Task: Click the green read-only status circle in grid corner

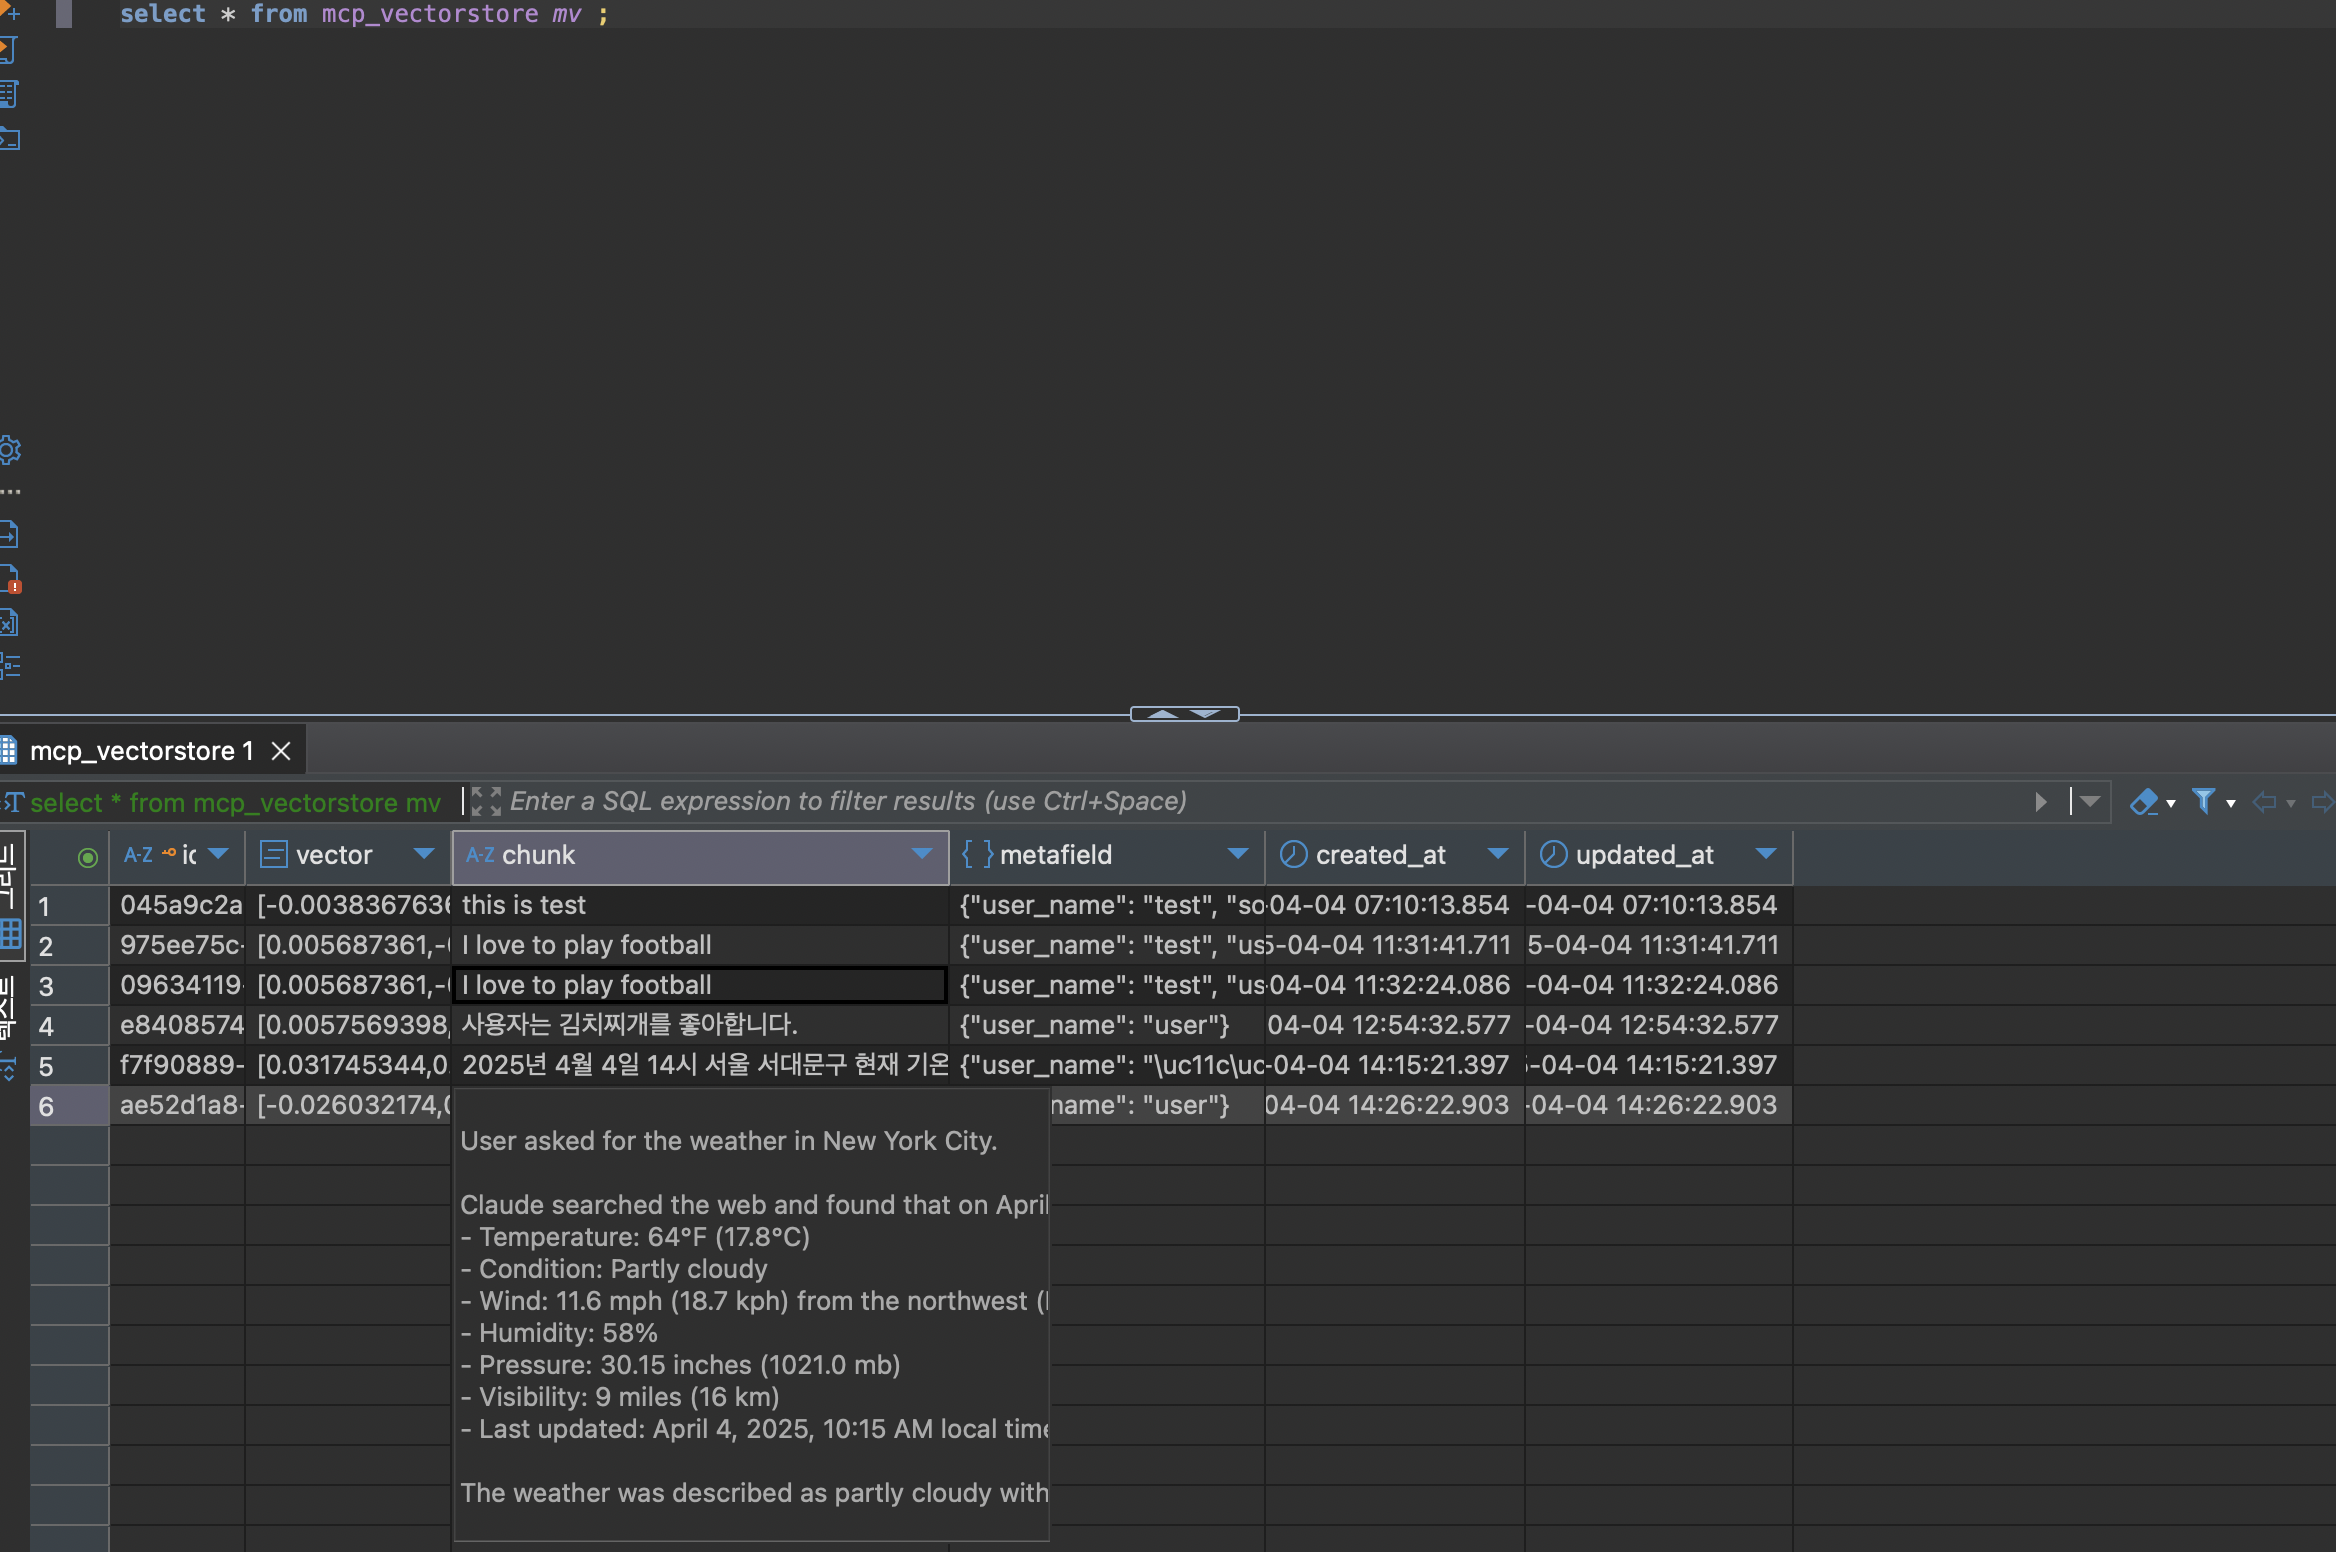Action: [88, 857]
